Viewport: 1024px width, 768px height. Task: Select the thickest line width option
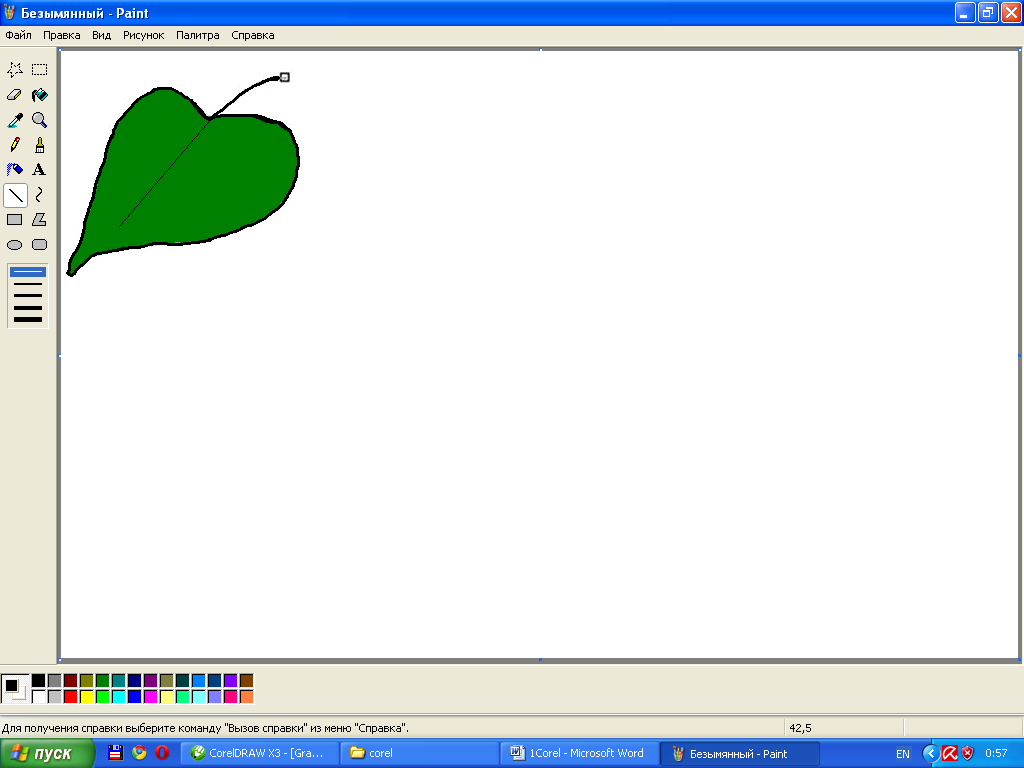pyautogui.click(x=27, y=319)
